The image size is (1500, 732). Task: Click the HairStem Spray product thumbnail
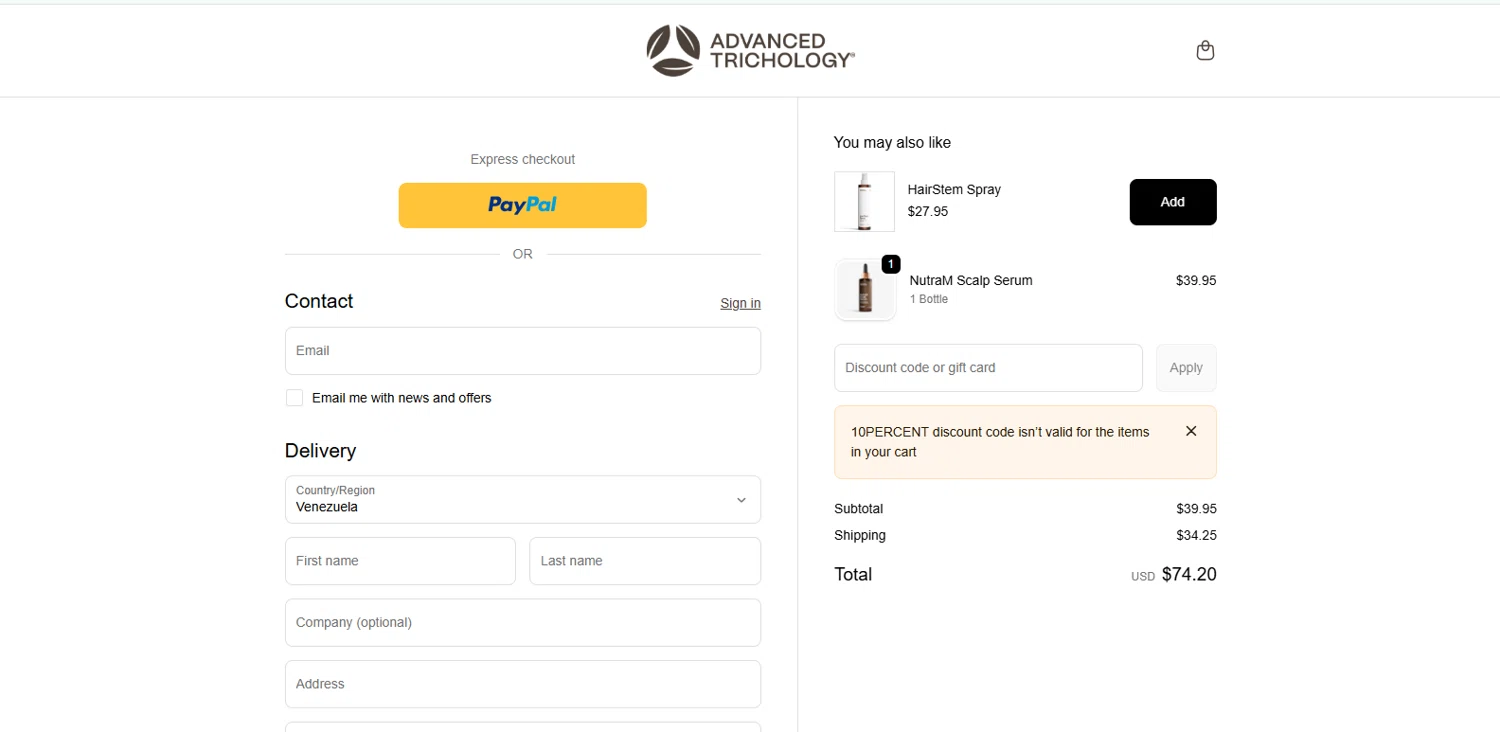[864, 201]
